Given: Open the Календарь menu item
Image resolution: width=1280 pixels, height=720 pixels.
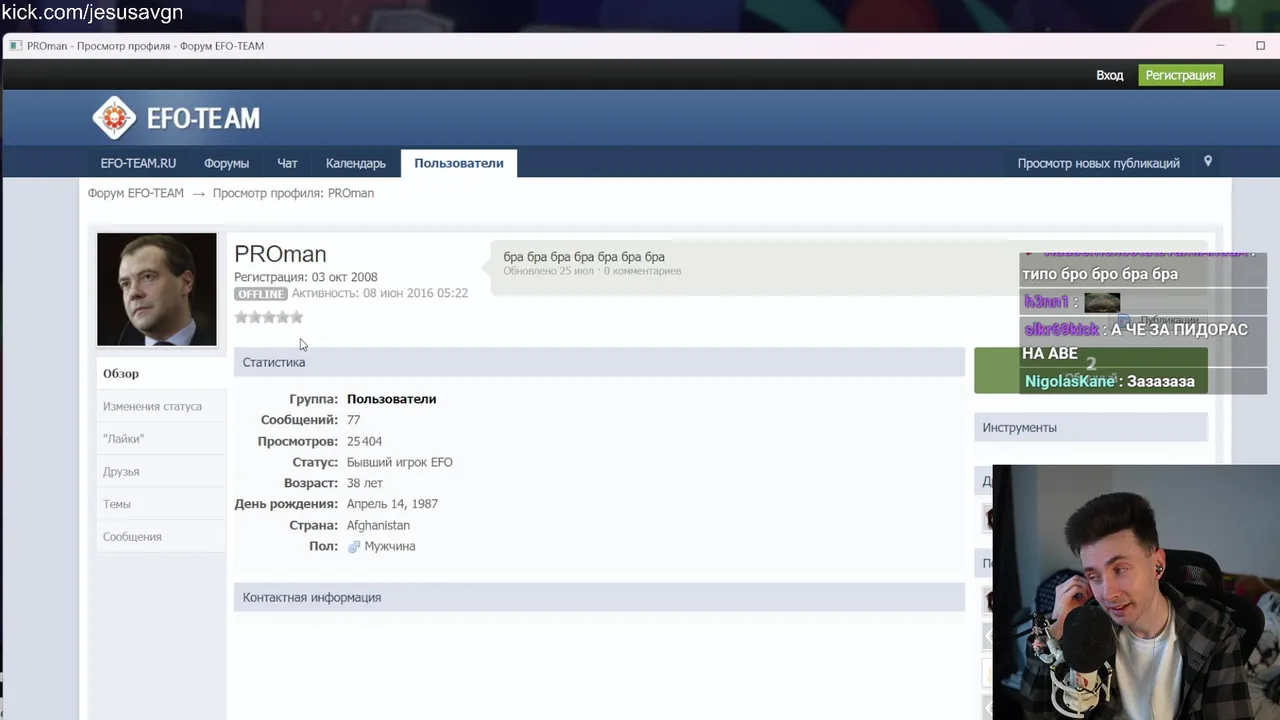Looking at the screenshot, I should click(x=355, y=163).
